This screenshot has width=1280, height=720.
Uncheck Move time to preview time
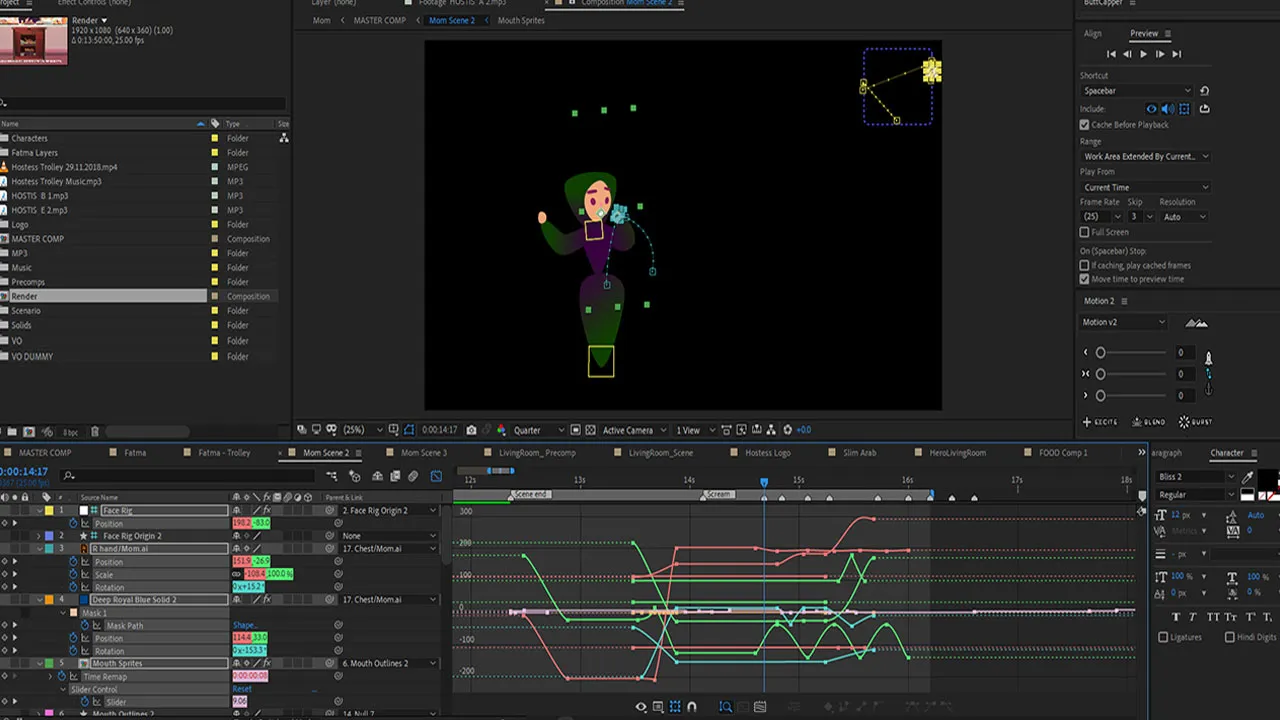coord(1085,279)
